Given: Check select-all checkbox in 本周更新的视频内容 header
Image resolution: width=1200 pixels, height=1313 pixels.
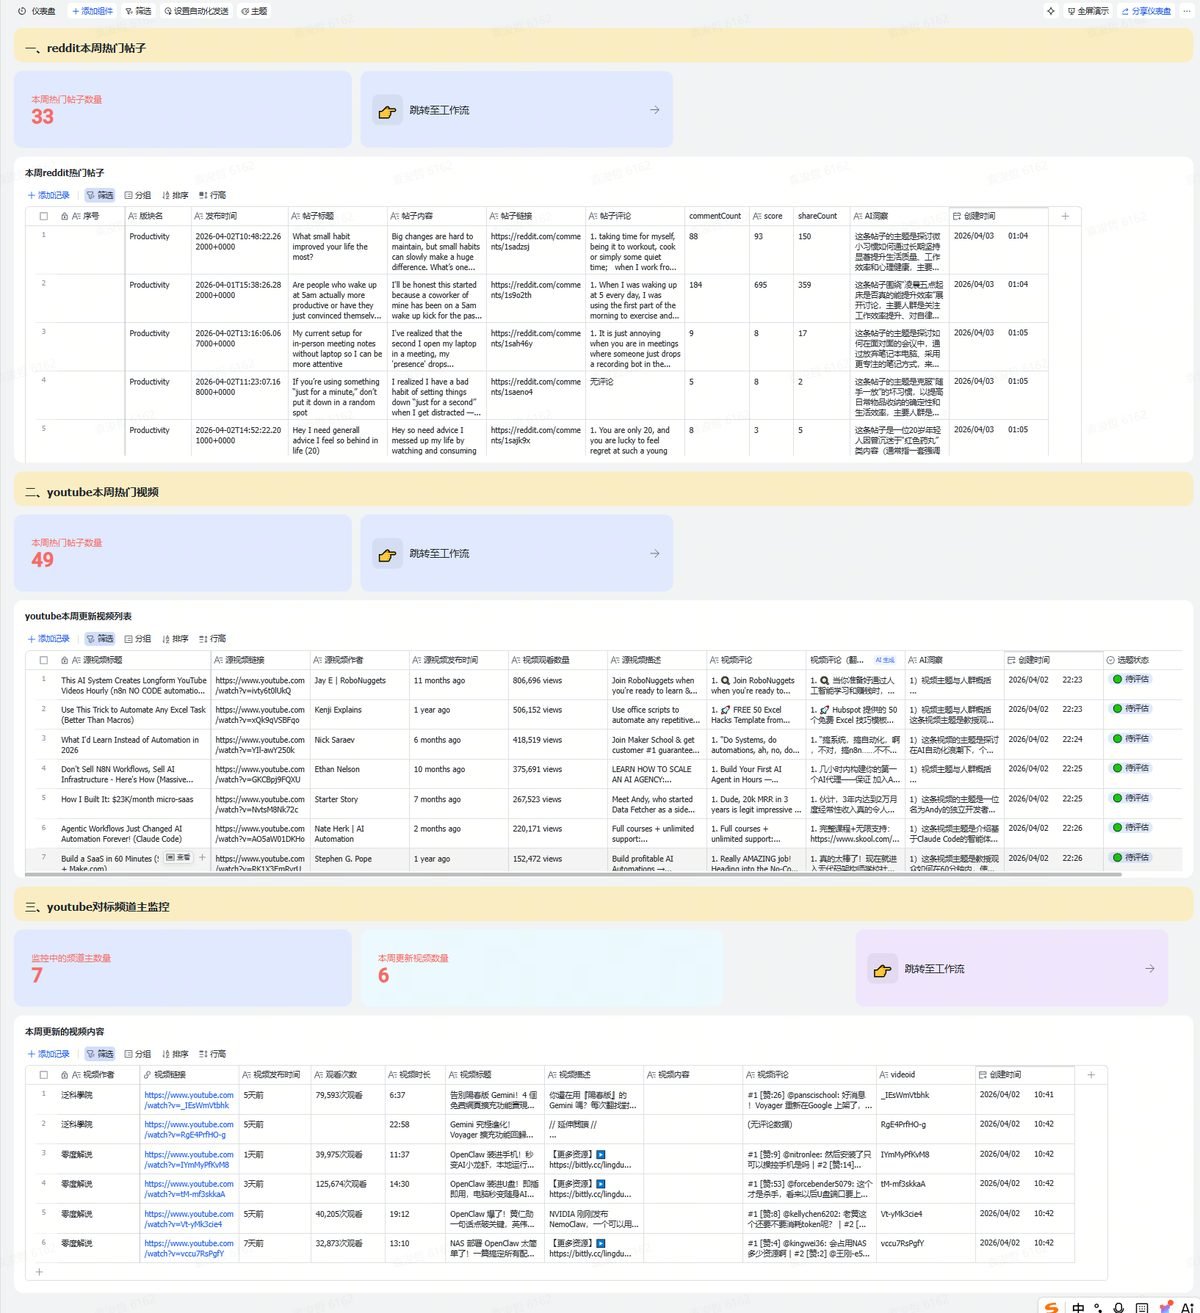Looking at the screenshot, I should tap(44, 1075).
